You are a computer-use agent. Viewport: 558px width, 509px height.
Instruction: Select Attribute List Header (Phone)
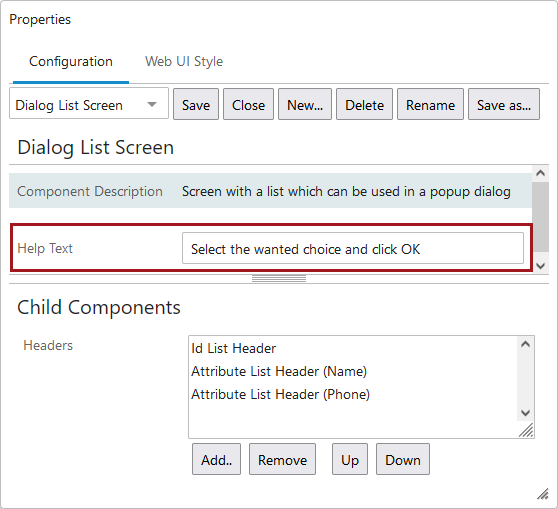tap(280, 394)
